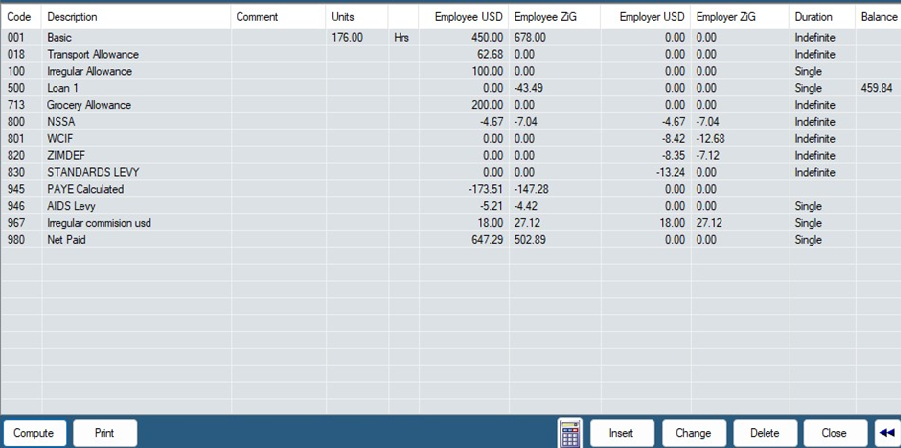This screenshot has height=448, width=901.
Task: Click the Units column header
Action: pos(357,17)
